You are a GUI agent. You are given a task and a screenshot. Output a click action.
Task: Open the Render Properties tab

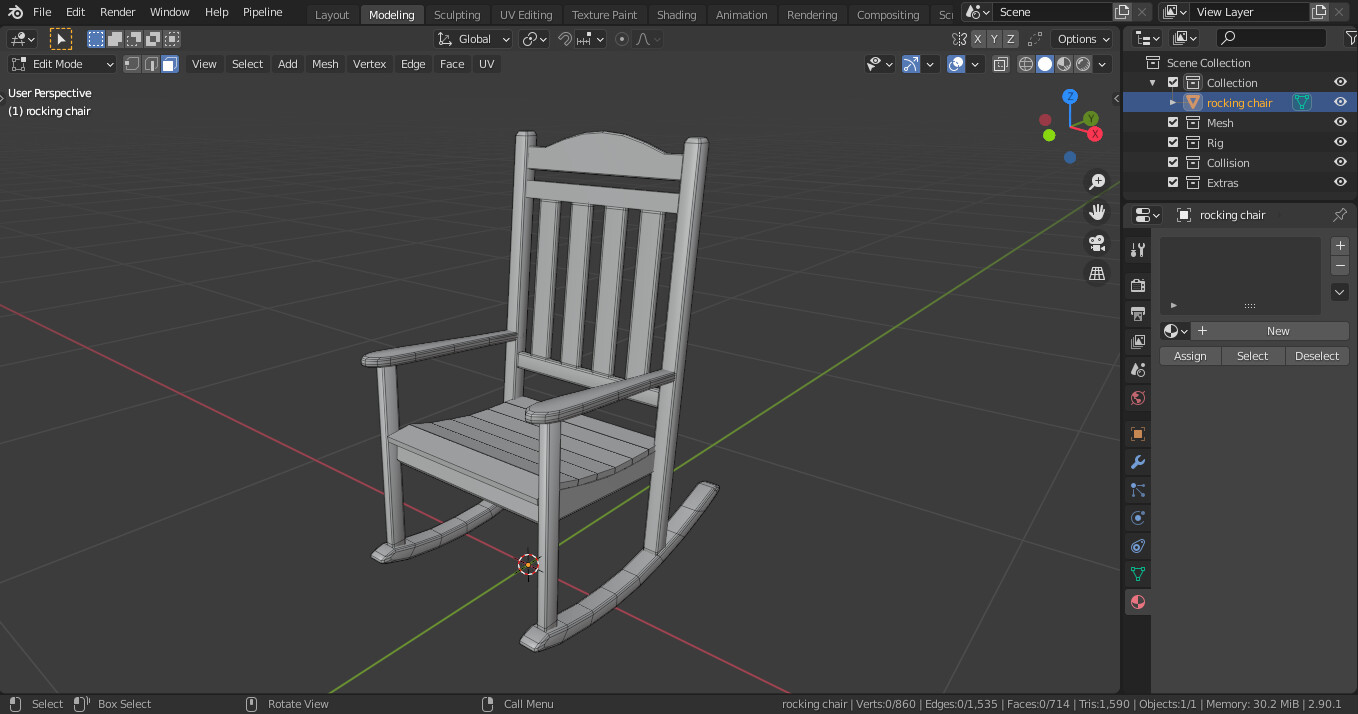click(x=1137, y=284)
